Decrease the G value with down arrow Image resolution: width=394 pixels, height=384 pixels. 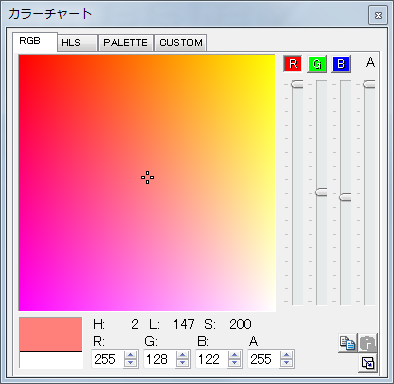point(182,363)
